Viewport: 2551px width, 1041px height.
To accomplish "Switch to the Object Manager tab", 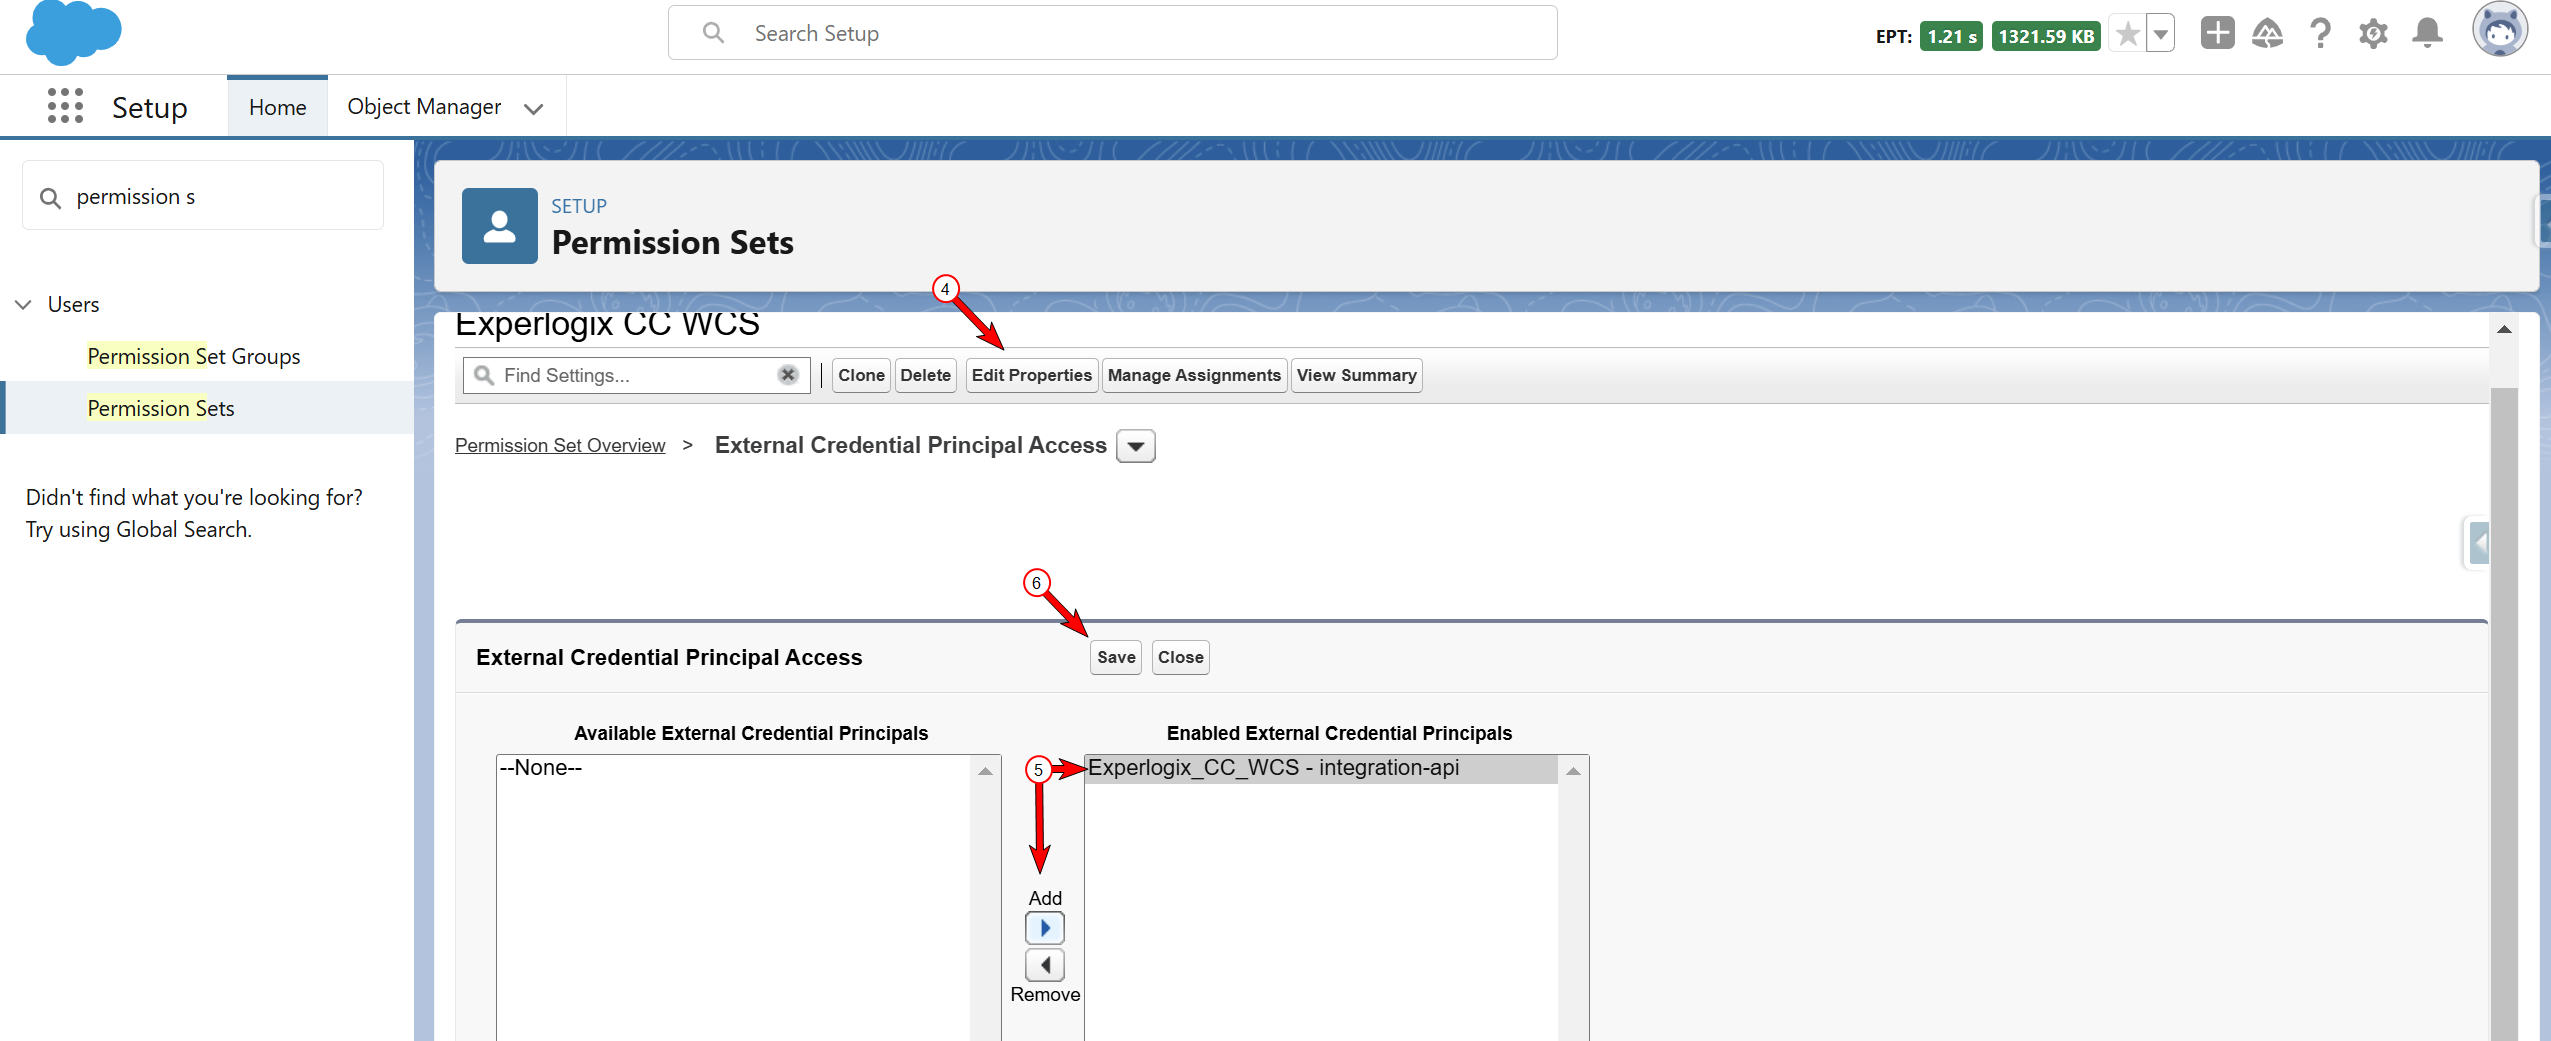I will click(424, 107).
